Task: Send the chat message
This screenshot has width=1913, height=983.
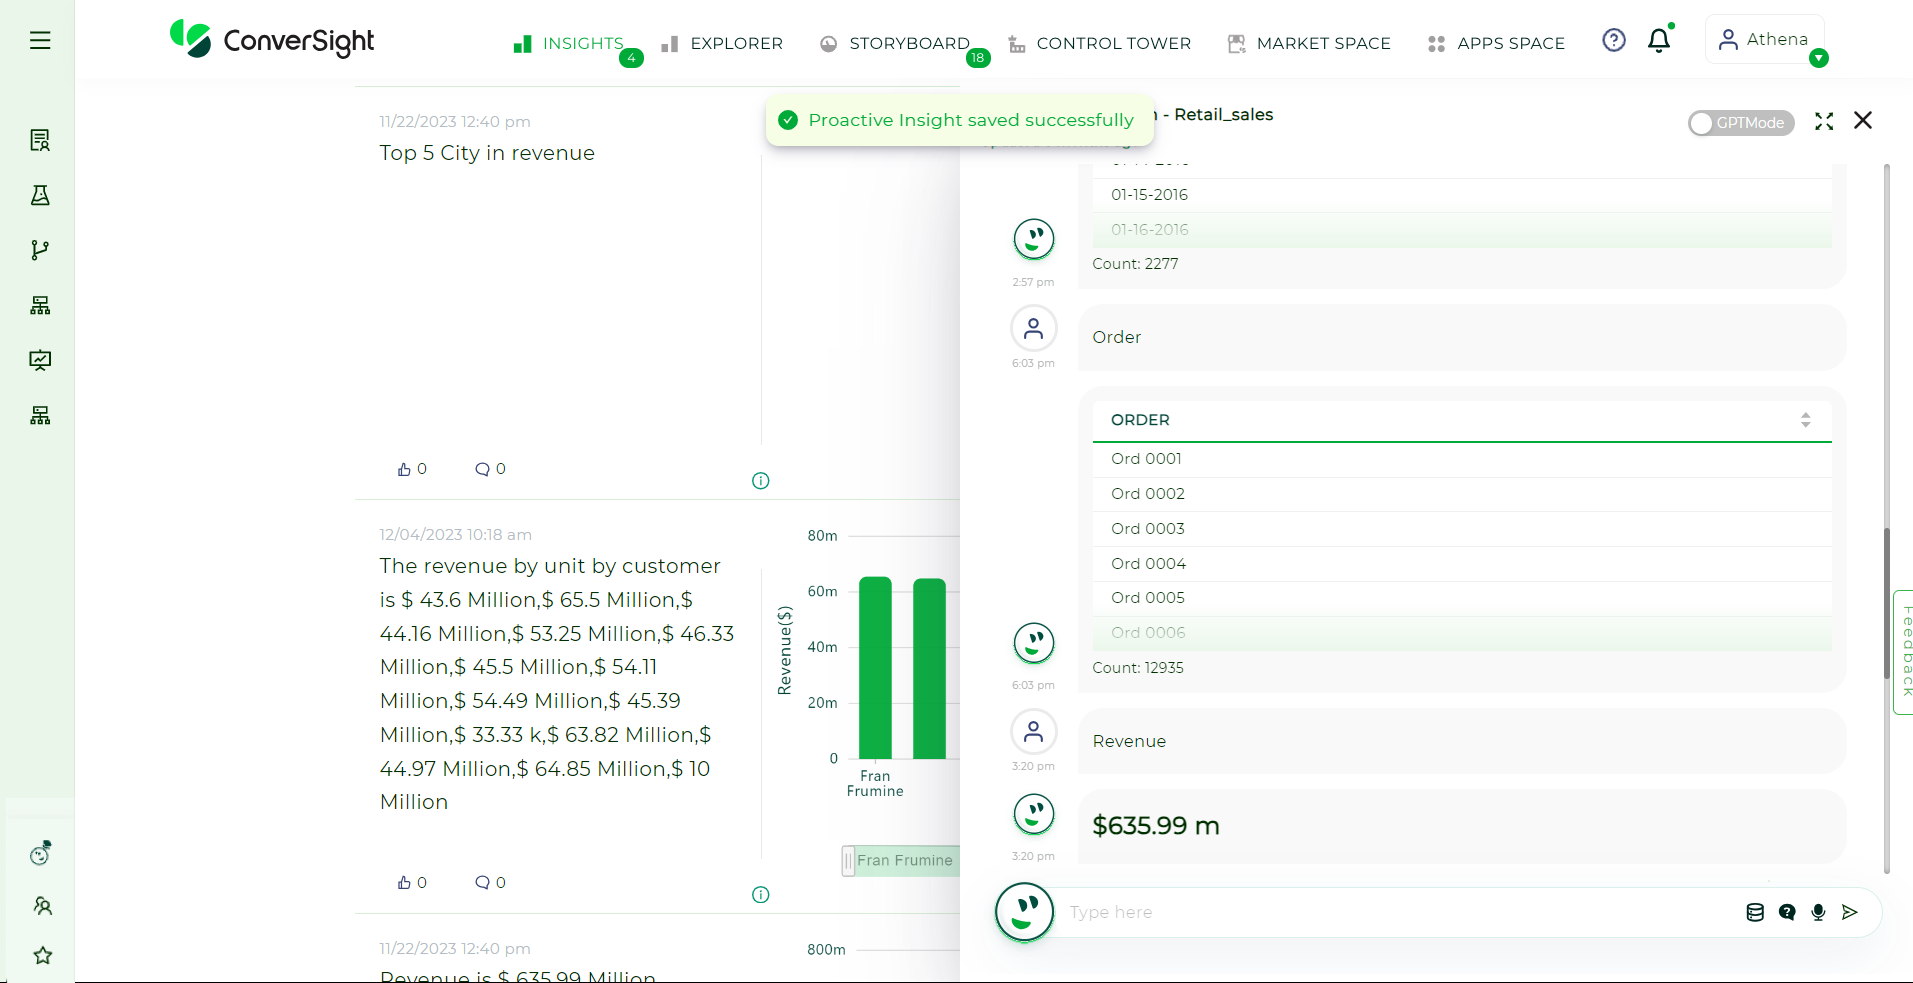Action: point(1850,912)
